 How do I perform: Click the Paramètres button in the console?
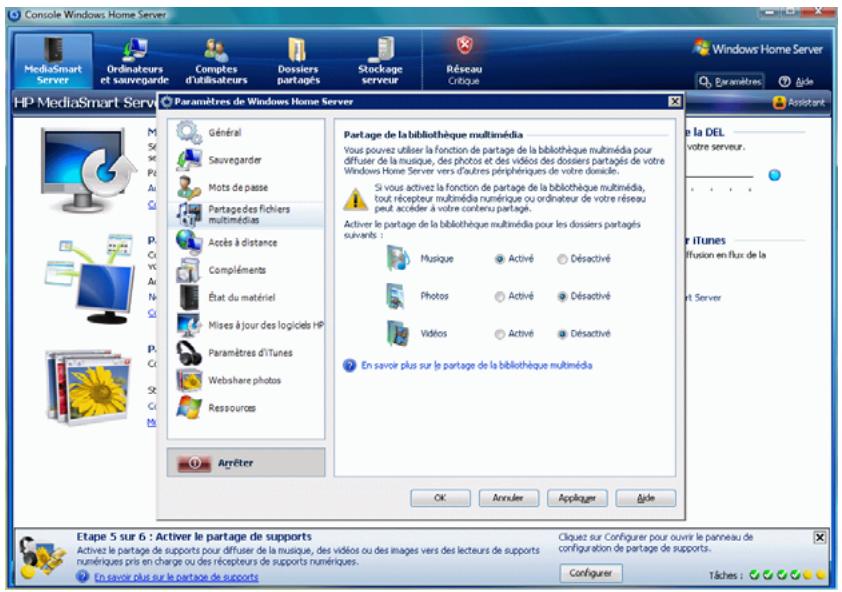[x=730, y=82]
